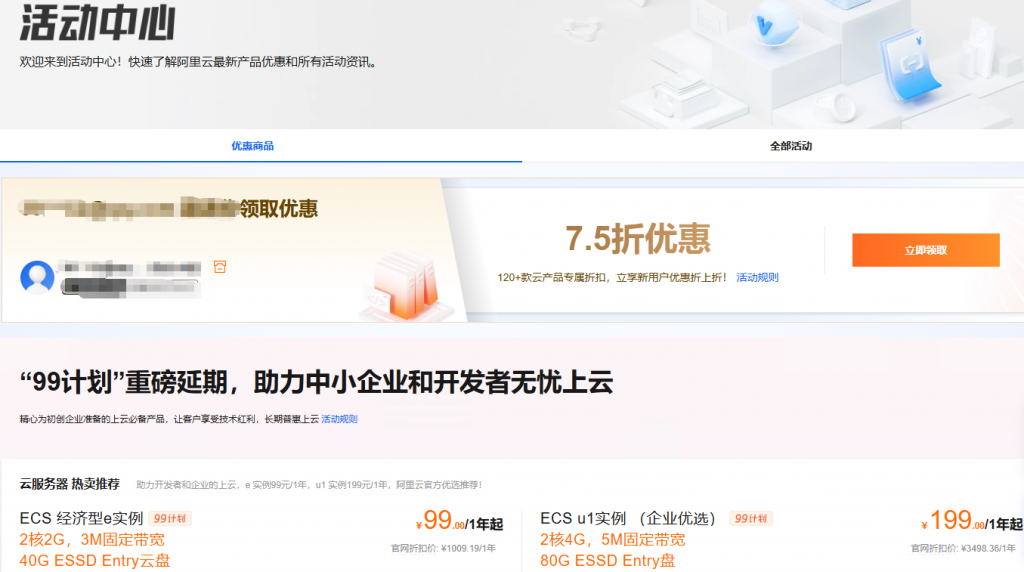The width and height of the screenshot is (1024, 572).
Task: Click the 40G ESSD Entry云盘 spec text
Action: click(x=94, y=560)
